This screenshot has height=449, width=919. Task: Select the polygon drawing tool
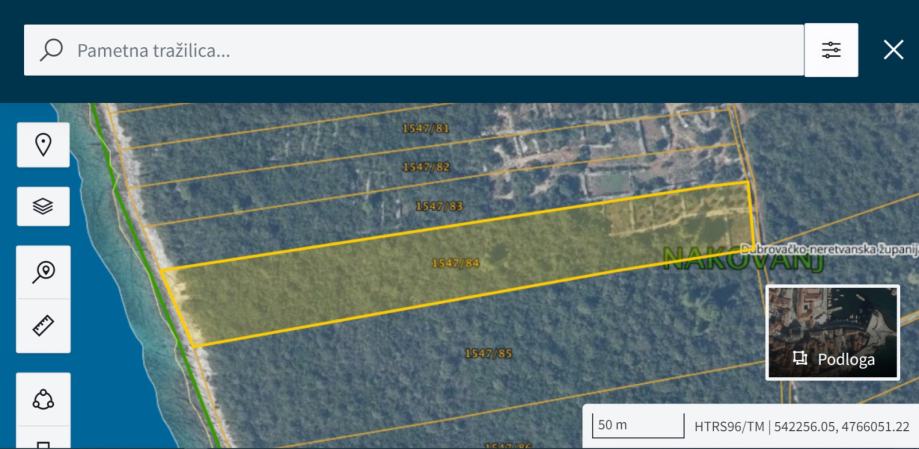[x=43, y=399]
